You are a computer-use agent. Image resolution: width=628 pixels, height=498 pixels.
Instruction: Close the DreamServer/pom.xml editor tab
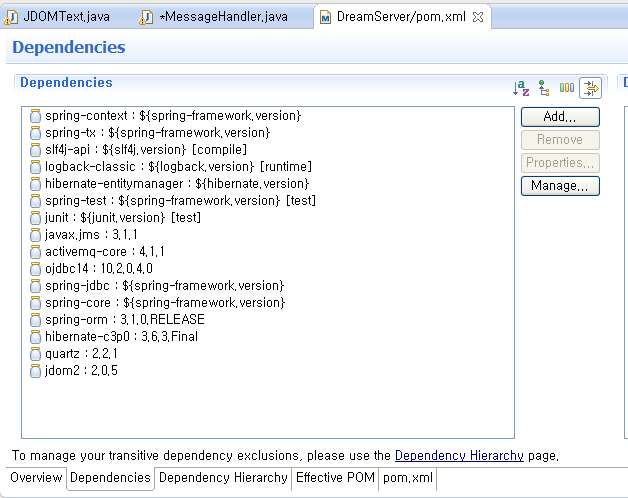point(477,17)
